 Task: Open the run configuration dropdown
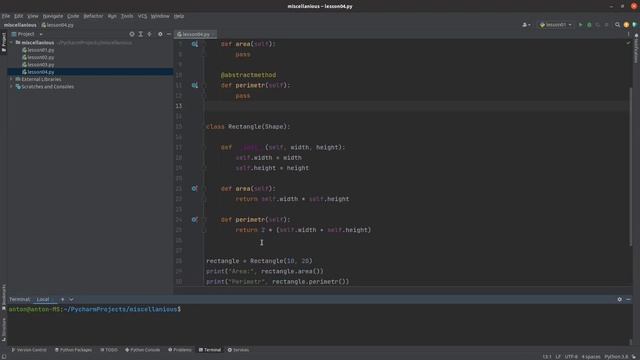(556, 25)
